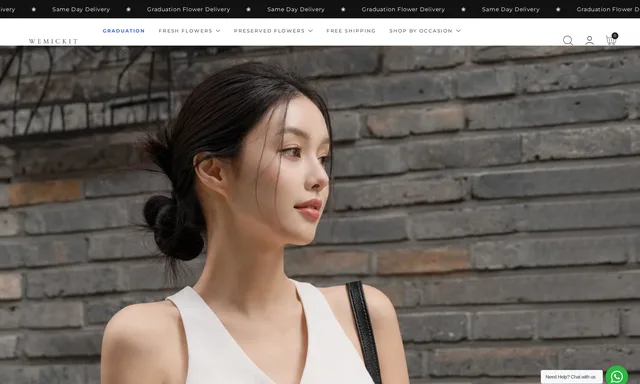640x384 pixels.
Task: Click the 'Need Help? Chat with us' bubble
Action: tap(571, 377)
